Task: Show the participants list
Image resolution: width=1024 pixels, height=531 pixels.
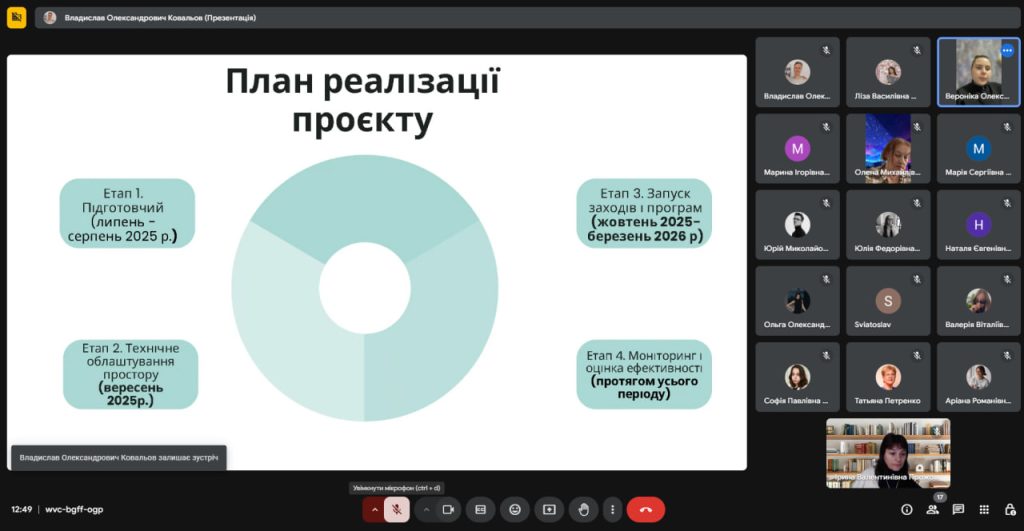Action: (933, 509)
